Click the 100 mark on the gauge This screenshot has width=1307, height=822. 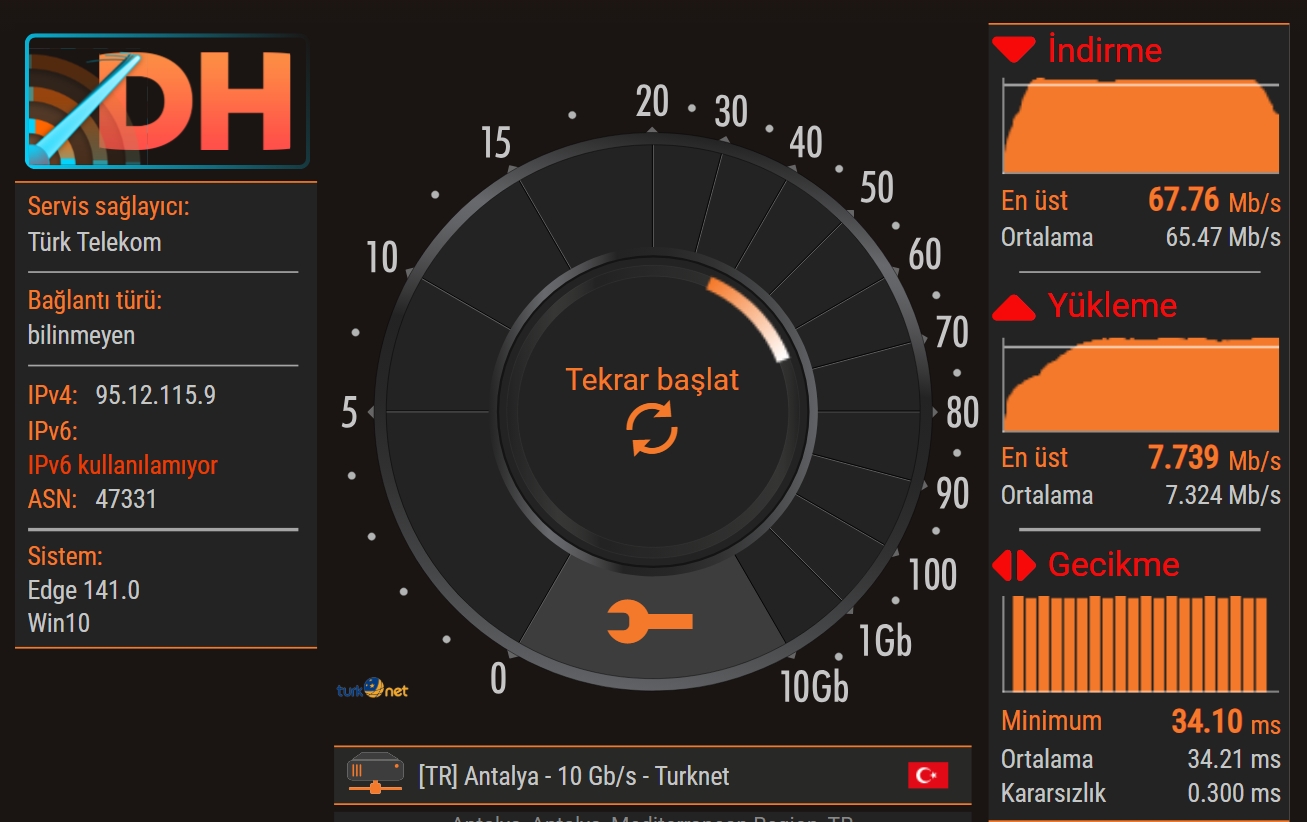(932, 575)
